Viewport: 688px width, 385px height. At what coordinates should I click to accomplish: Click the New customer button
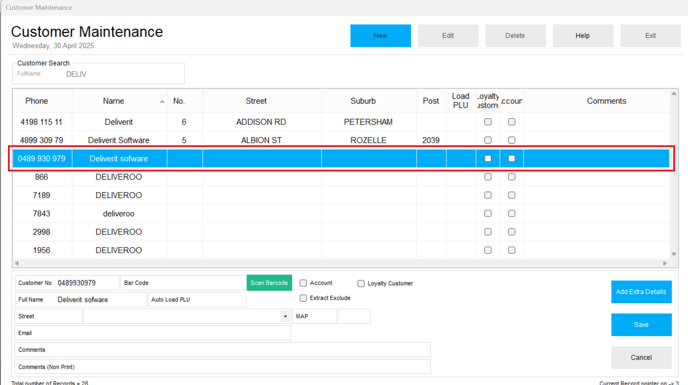tap(380, 36)
